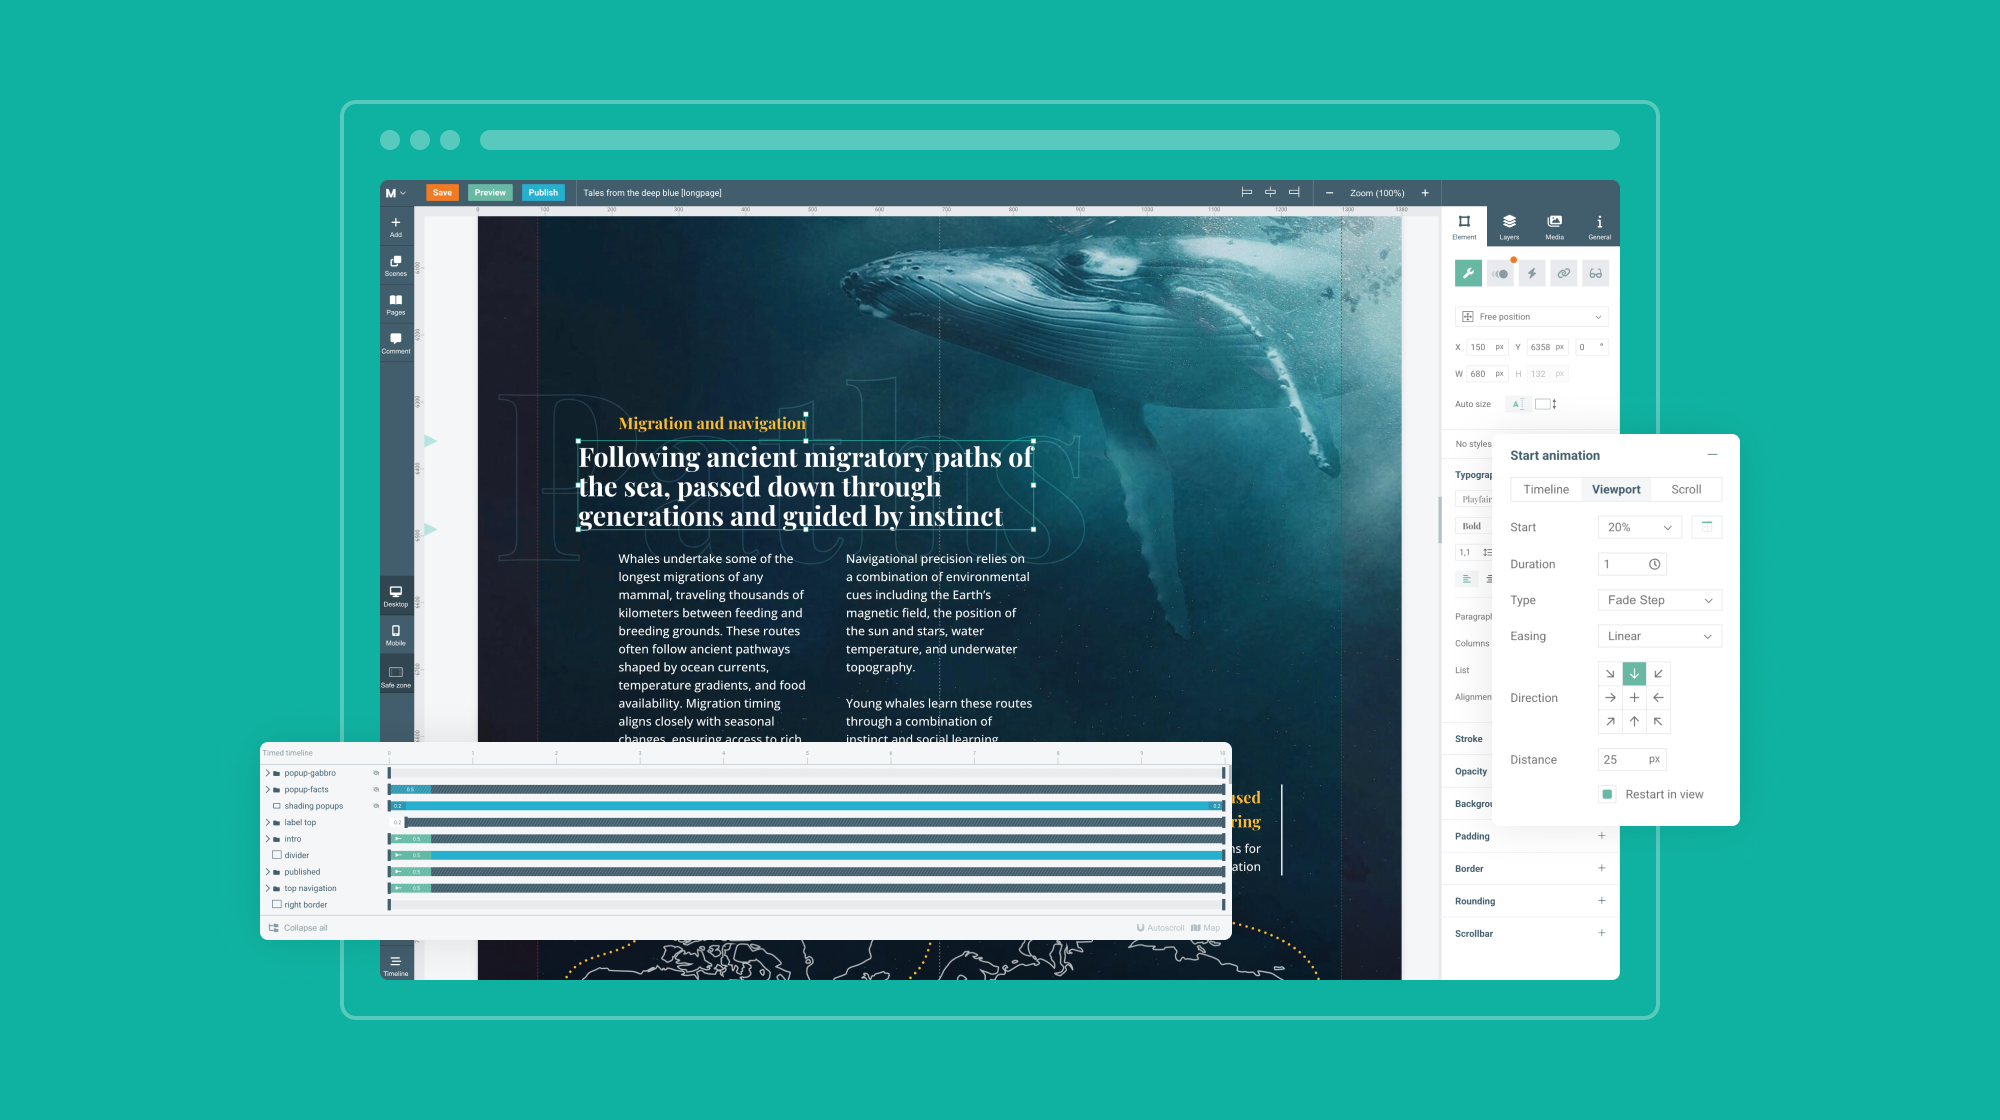Switch to the Timeline animation tab

click(x=1546, y=489)
